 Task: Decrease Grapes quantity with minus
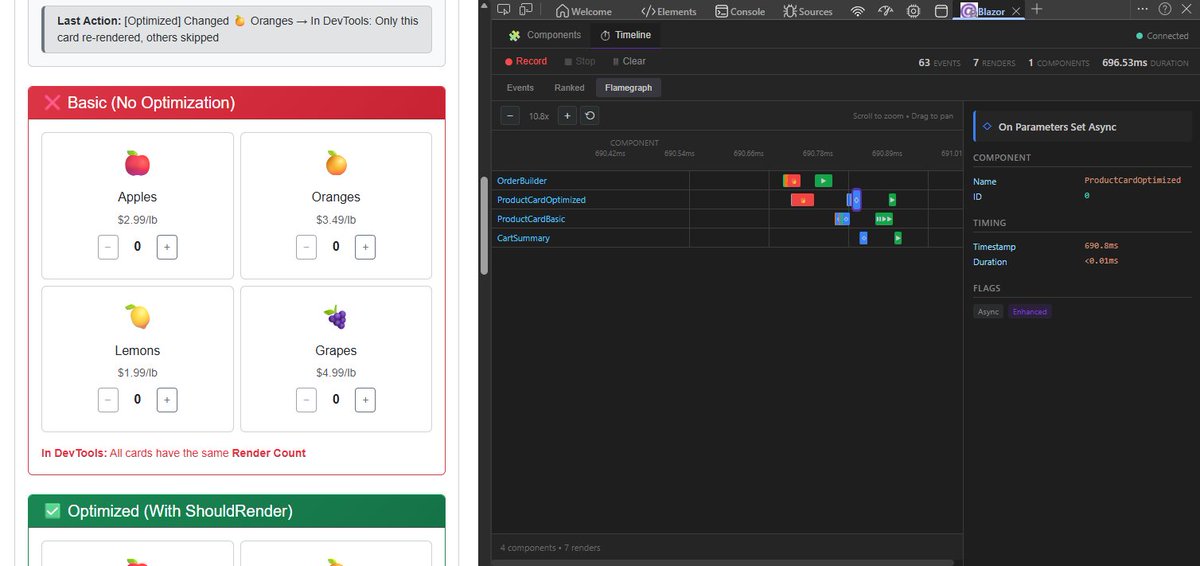click(307, 400)
